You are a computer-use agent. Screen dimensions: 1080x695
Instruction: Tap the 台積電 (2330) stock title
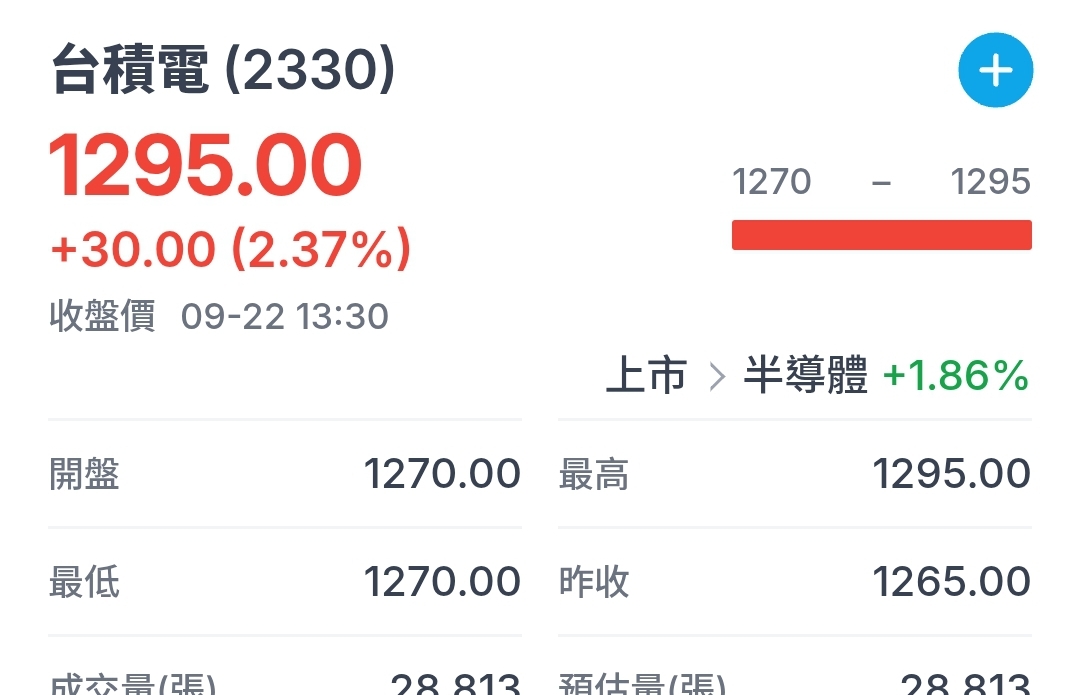(x=223, y=72)
